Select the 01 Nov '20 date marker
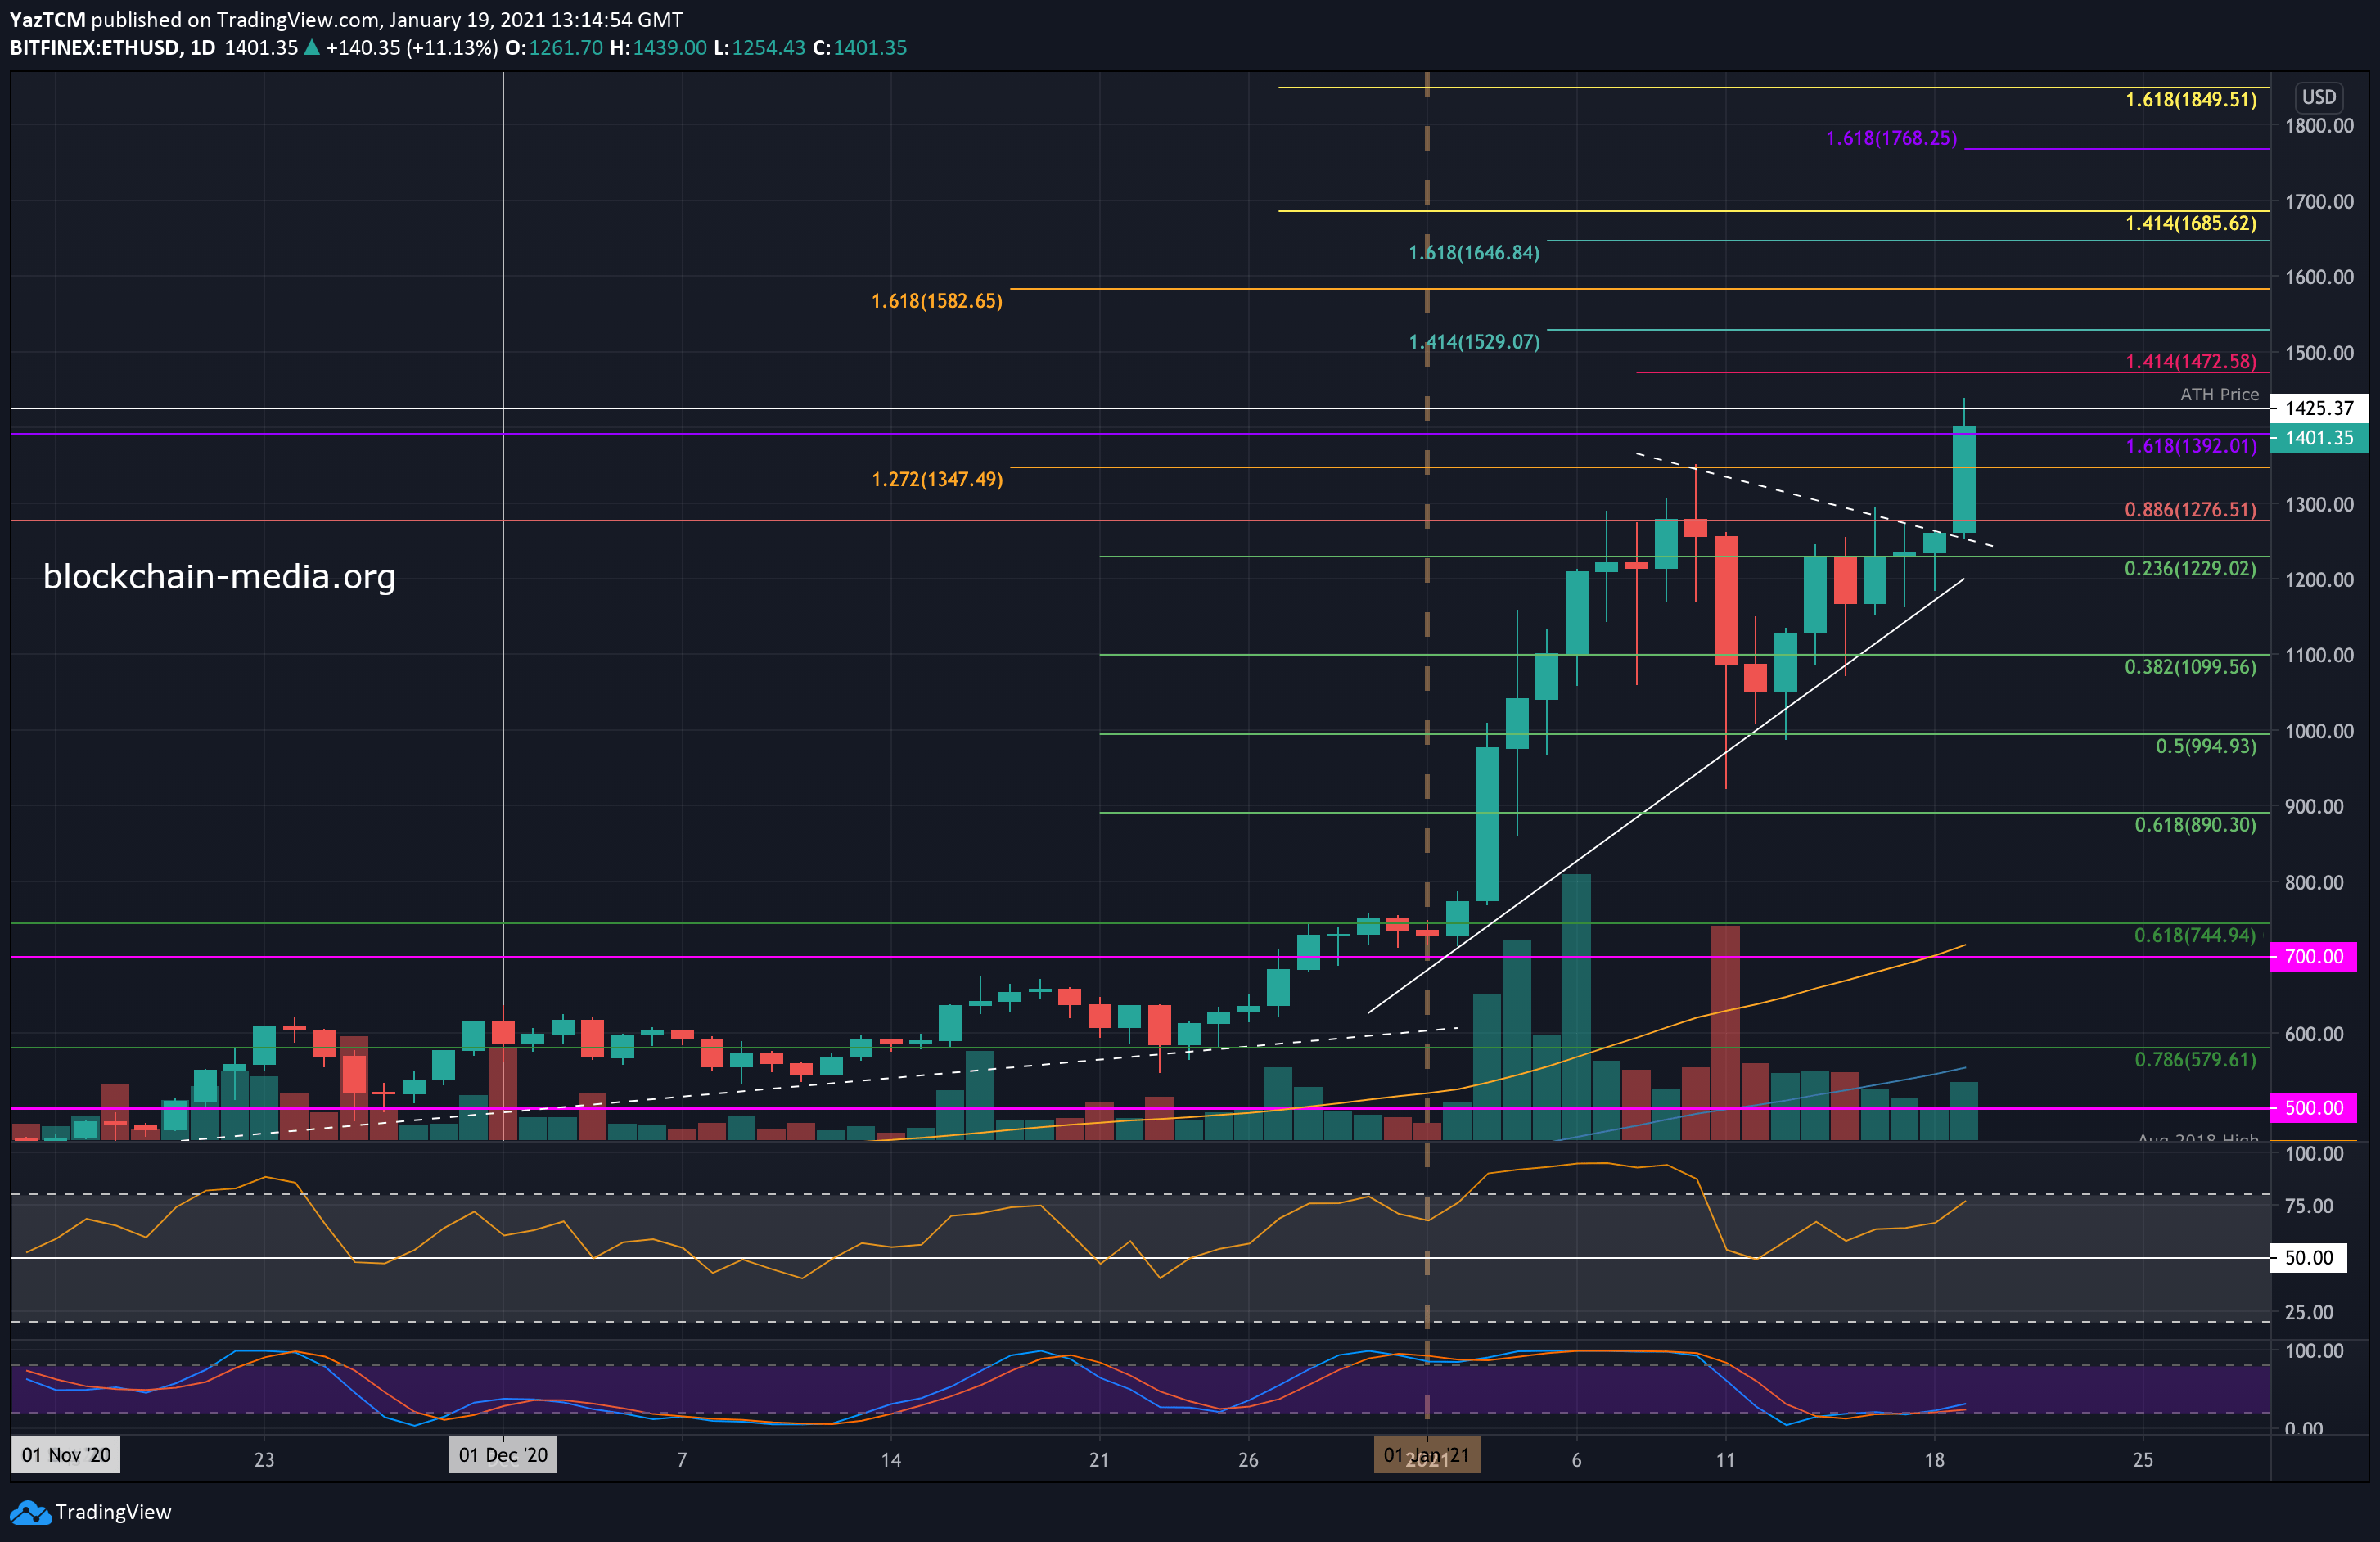Image resolution: width=2380 pixels, height=1542 pixels. click(x=66, y=1455)
